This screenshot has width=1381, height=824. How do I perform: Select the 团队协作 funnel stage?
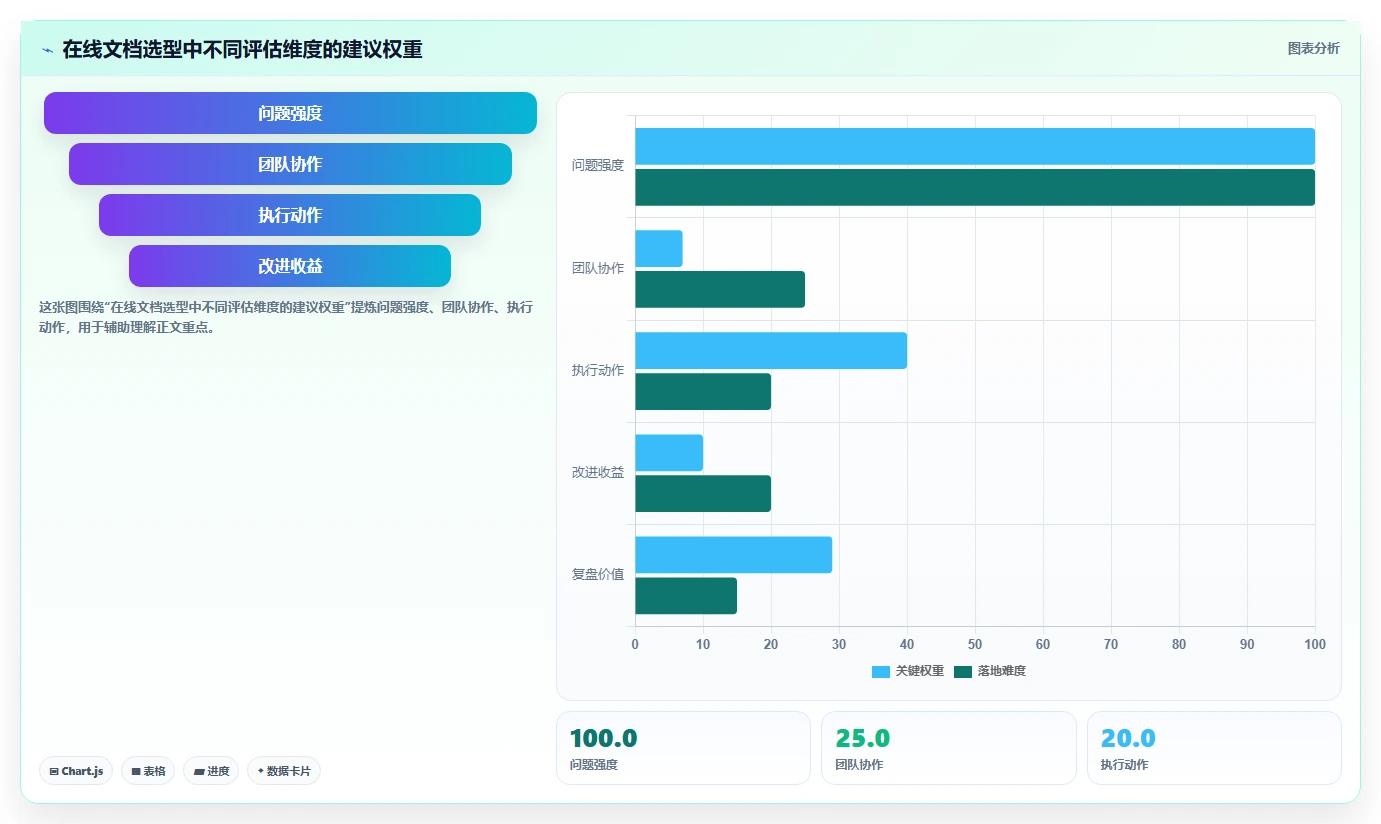click(x=290, y=164)
